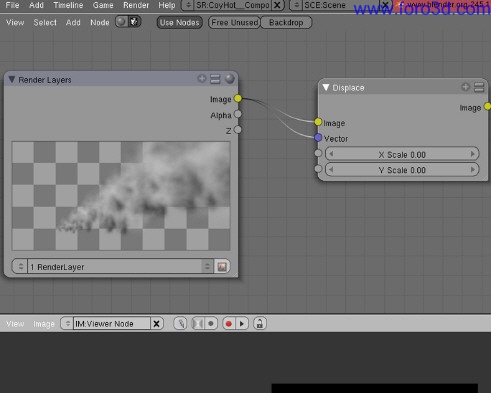The height and width of the screenshot is (393, 491).
Task: Open the Timeline menu
Action: 68,5
